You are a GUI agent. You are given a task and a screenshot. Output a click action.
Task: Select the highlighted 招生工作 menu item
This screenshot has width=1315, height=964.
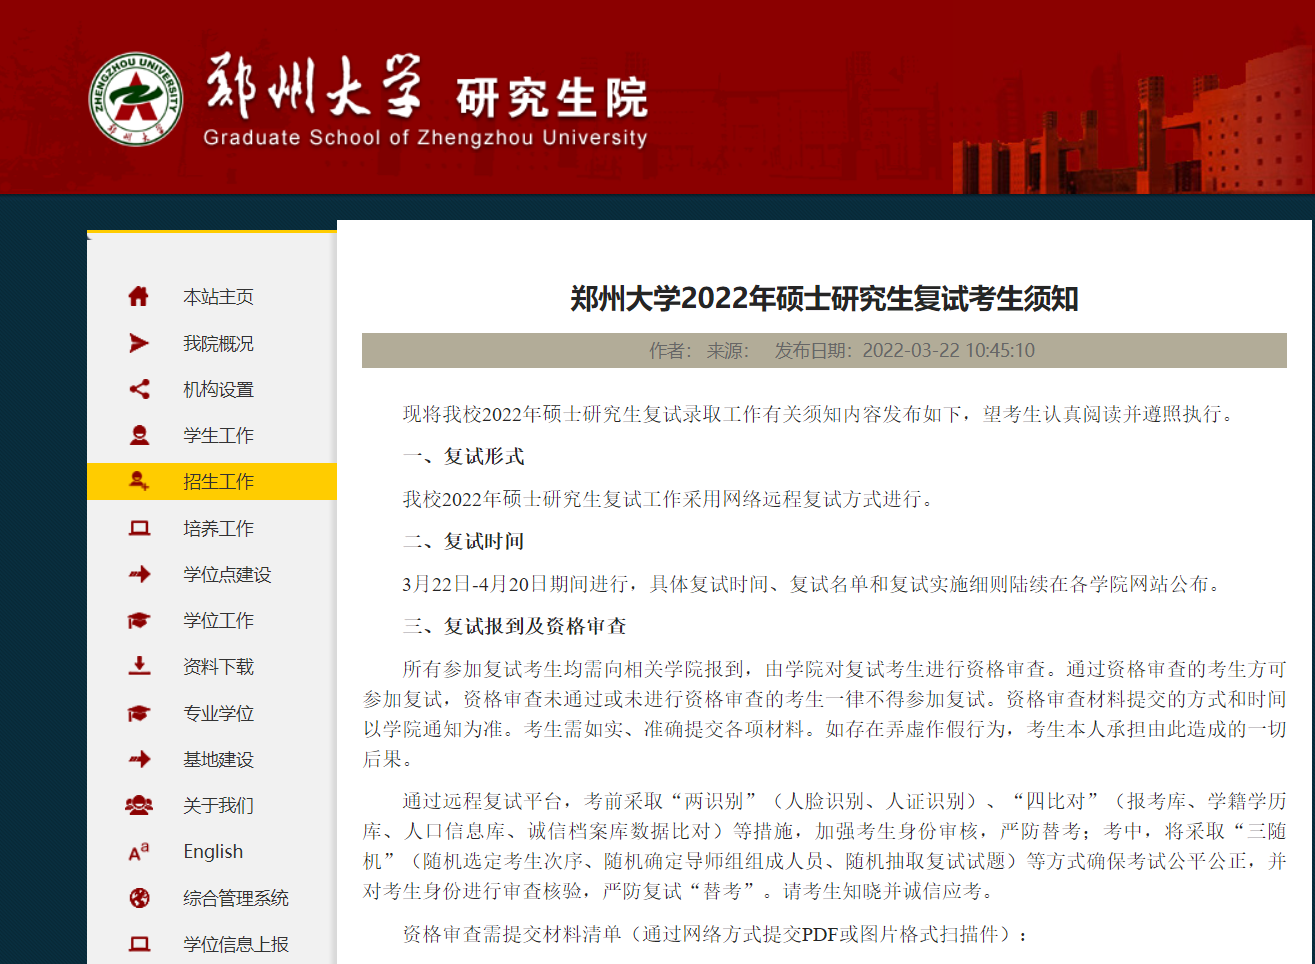(212, 481)
